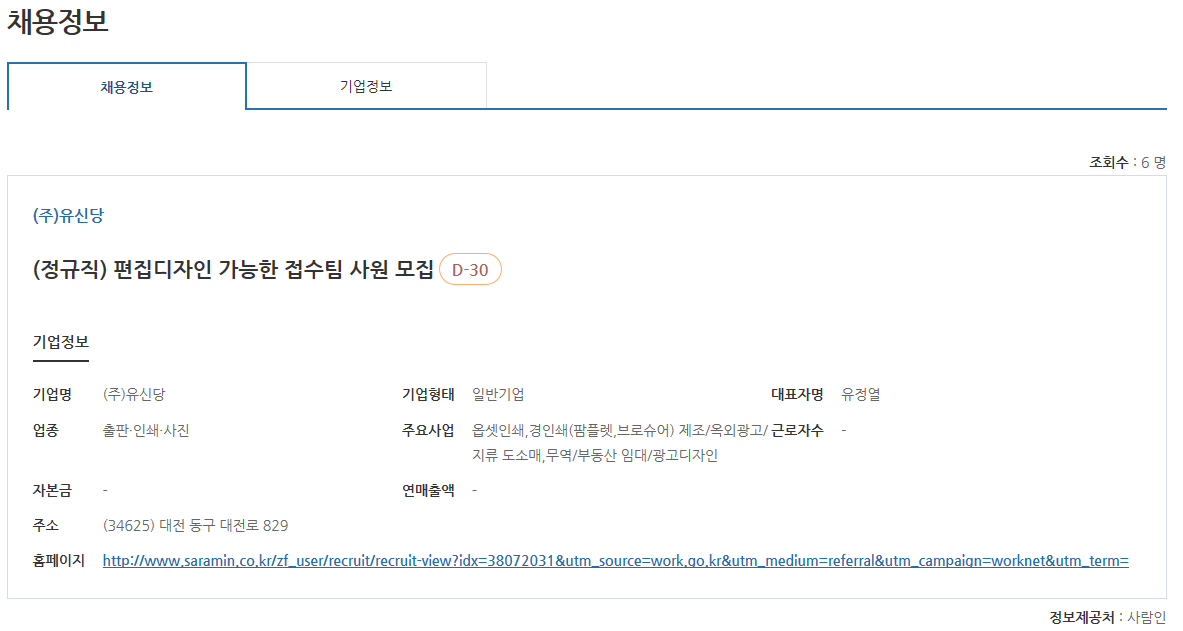
Task: Click the 자본금 label
Action: tap(52, 491)
